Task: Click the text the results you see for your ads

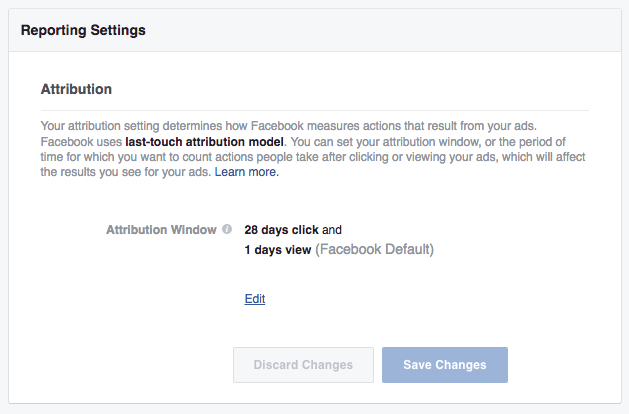Action: tap(126, 172)
